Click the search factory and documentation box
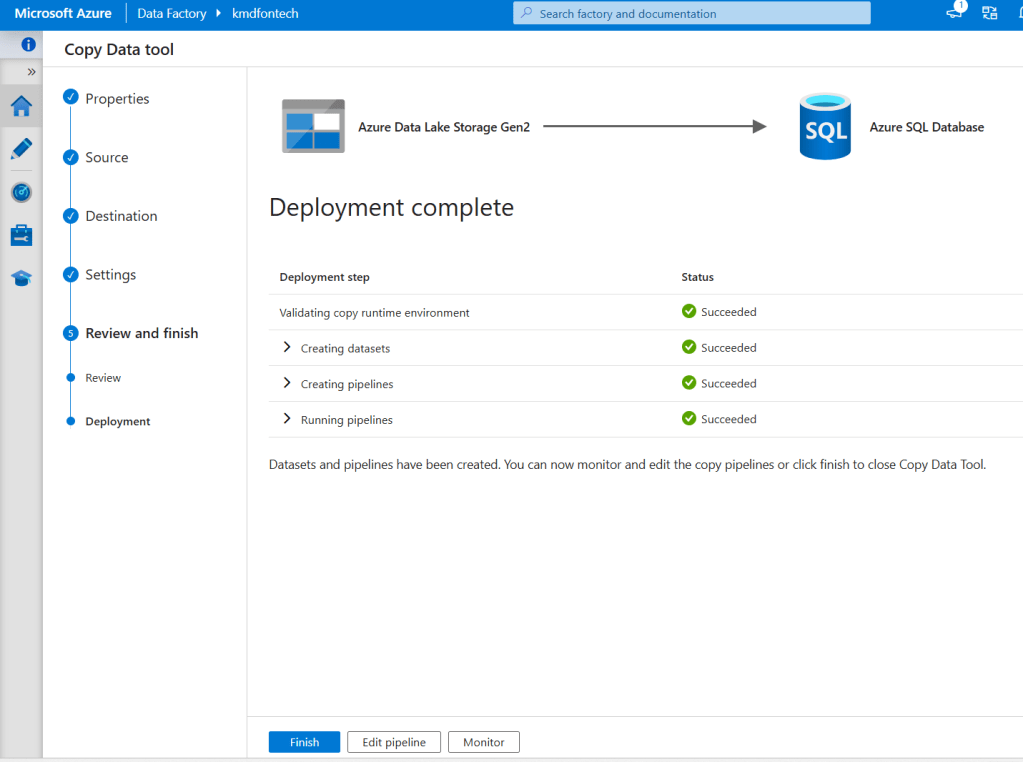 coord(692,14)
